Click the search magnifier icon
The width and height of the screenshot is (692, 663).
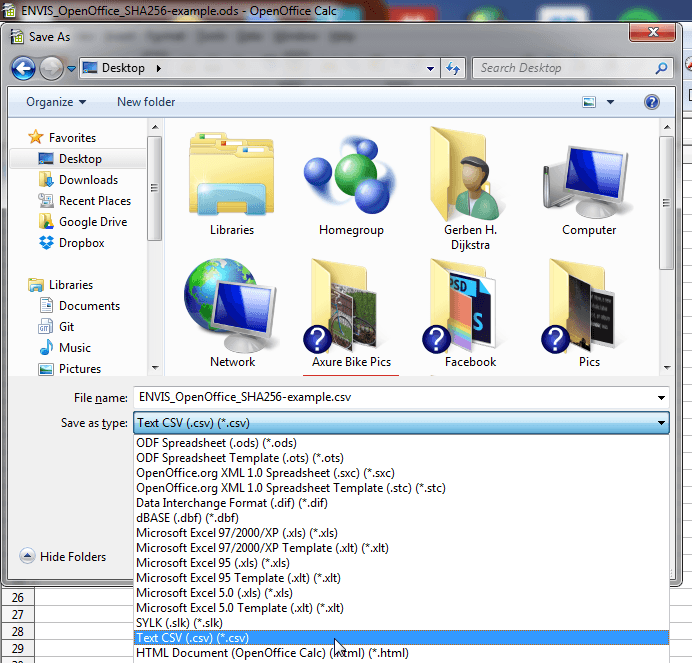coord(662,68)
